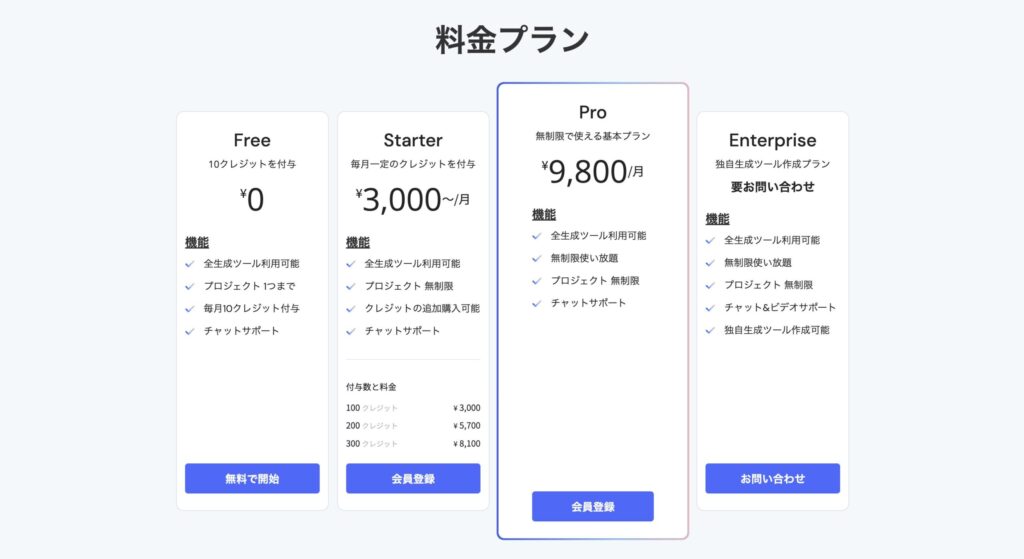Click checkmark beside クレジットの追加購入可能
Screen dimensions: 1024x559
pyautogui.click(x=351, y=308)
